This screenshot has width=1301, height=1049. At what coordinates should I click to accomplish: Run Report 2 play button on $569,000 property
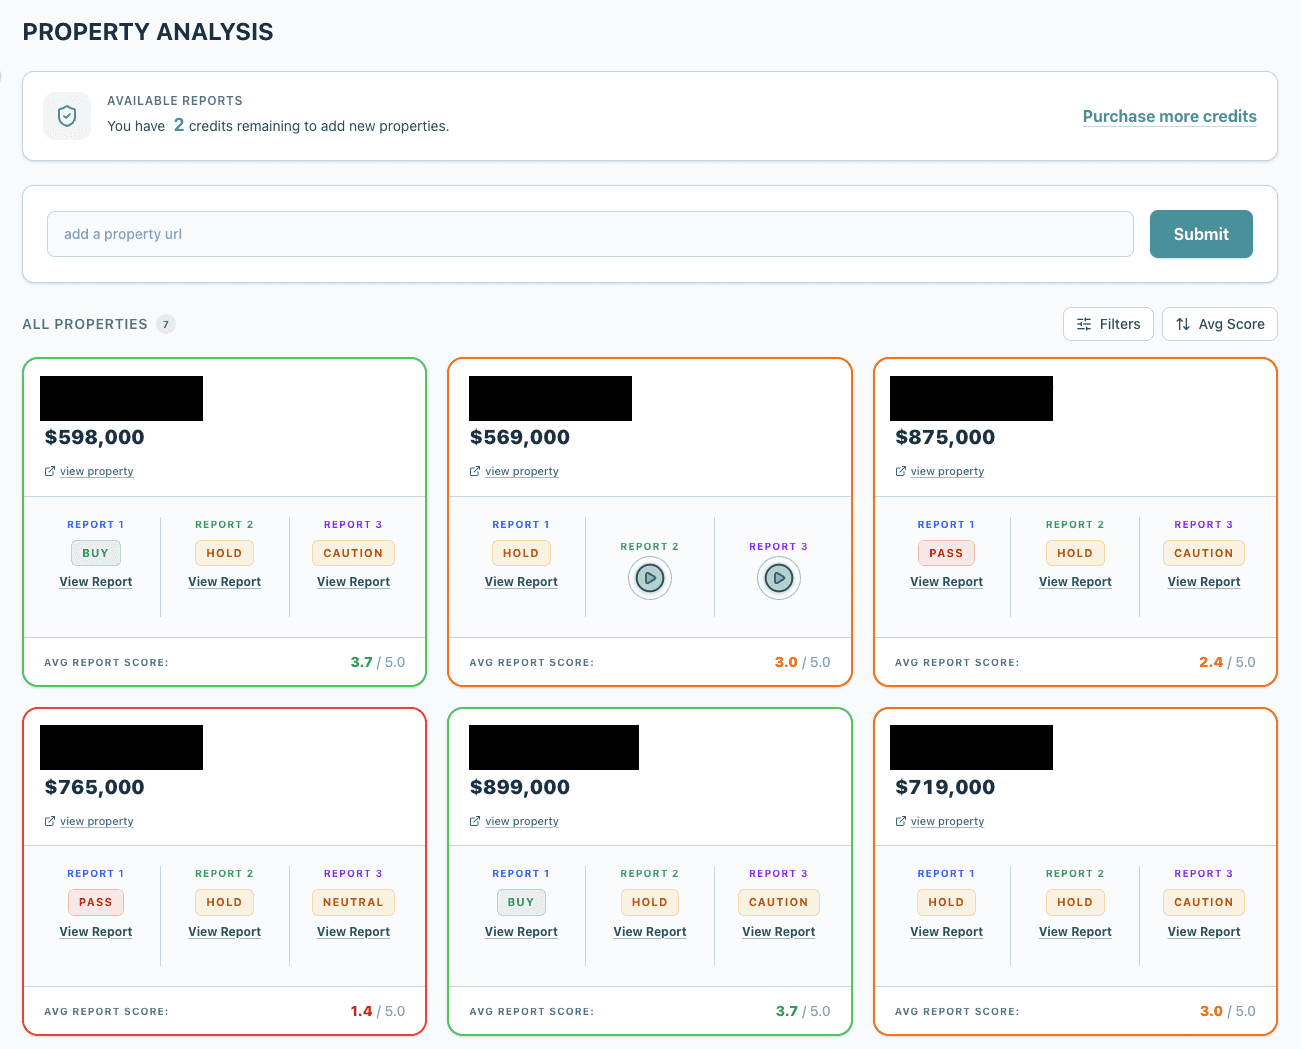click(650, 578)
